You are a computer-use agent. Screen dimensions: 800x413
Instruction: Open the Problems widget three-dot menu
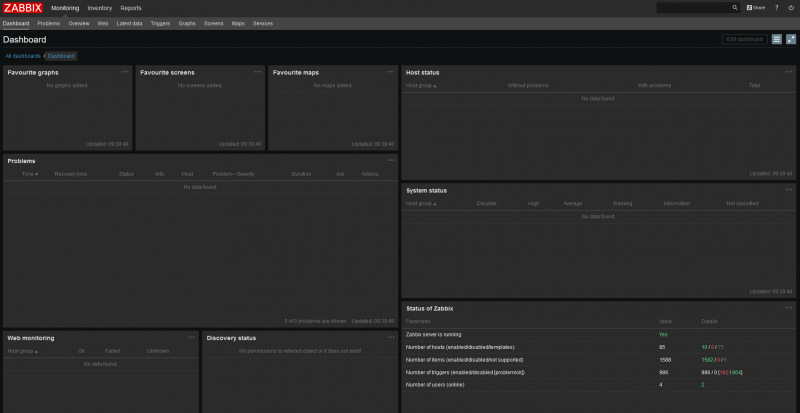[x=391, y=160]
